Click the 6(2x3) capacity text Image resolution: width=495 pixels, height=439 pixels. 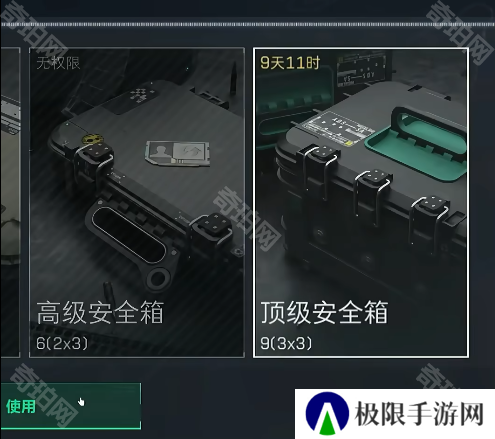pyautogui.click(x=62, y=343)
